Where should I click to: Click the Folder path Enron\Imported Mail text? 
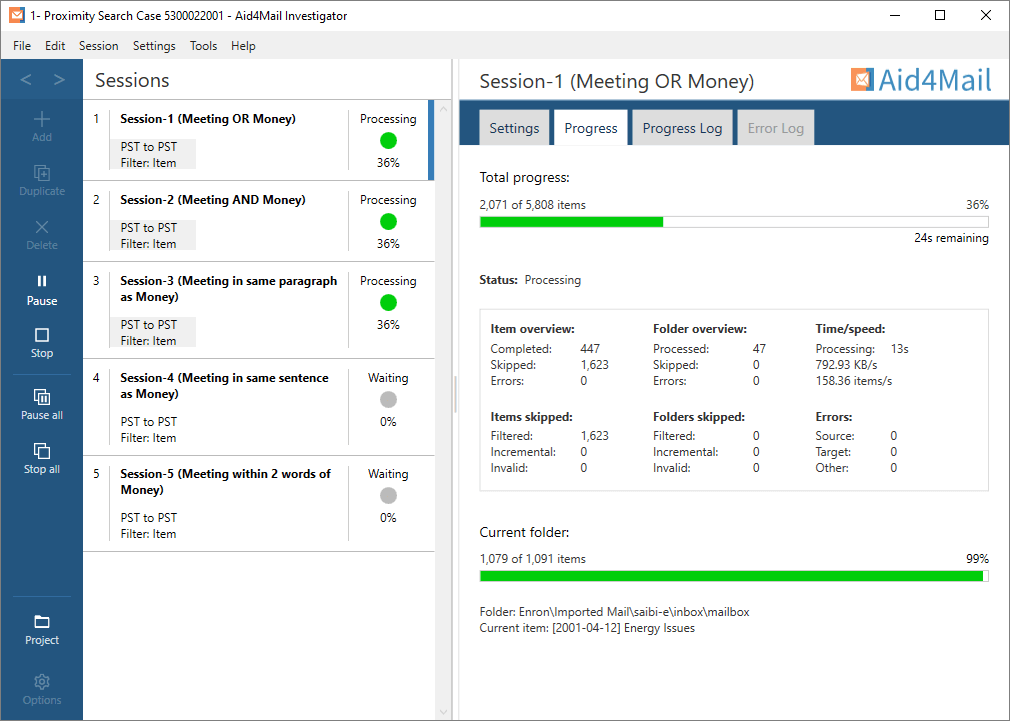[615, 611]
